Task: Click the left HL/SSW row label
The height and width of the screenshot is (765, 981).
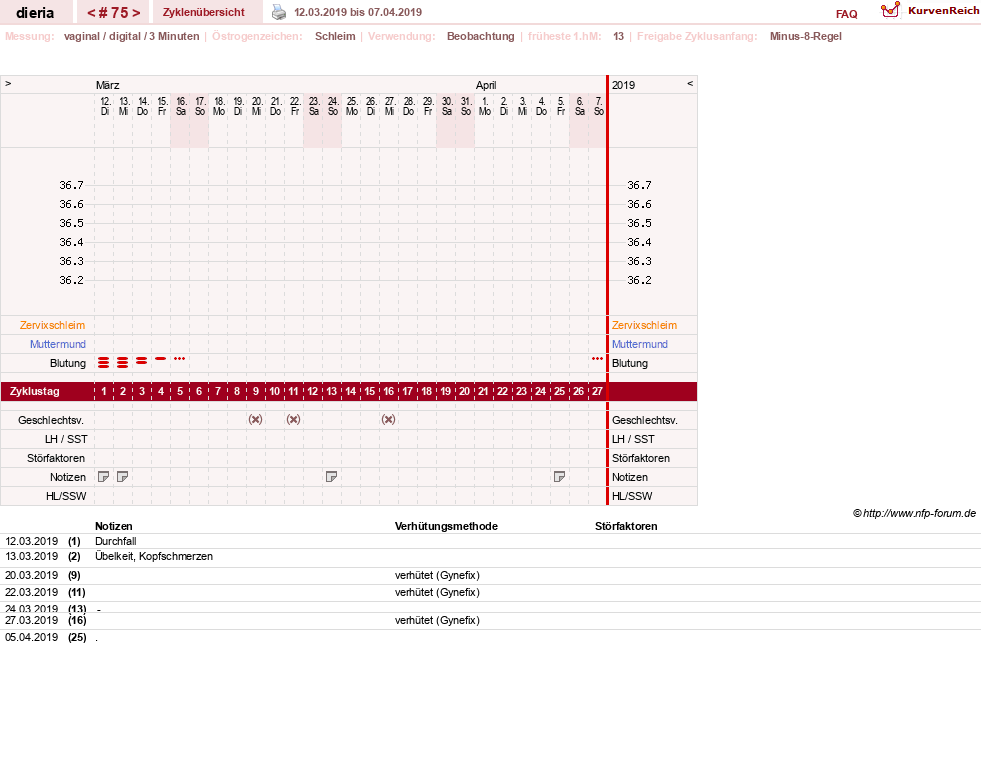Action: 66,497
